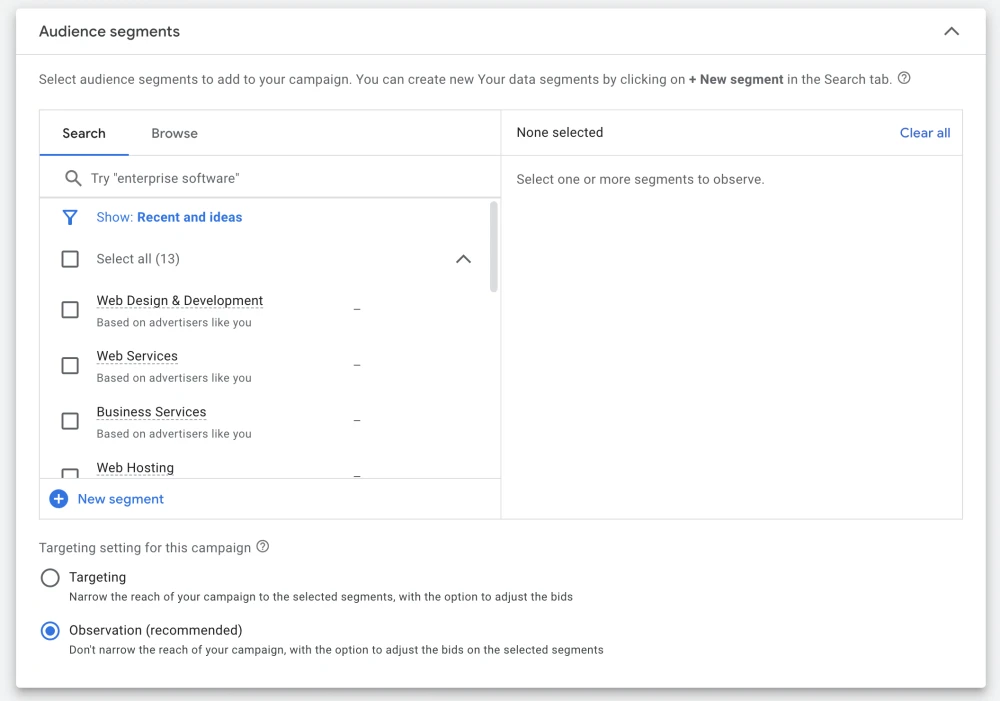Image resolution: width=1000 pixels, height=701 pixels.
Task: Click 'Based on advertisers like you' under Web Services
Action: point(174,378)
